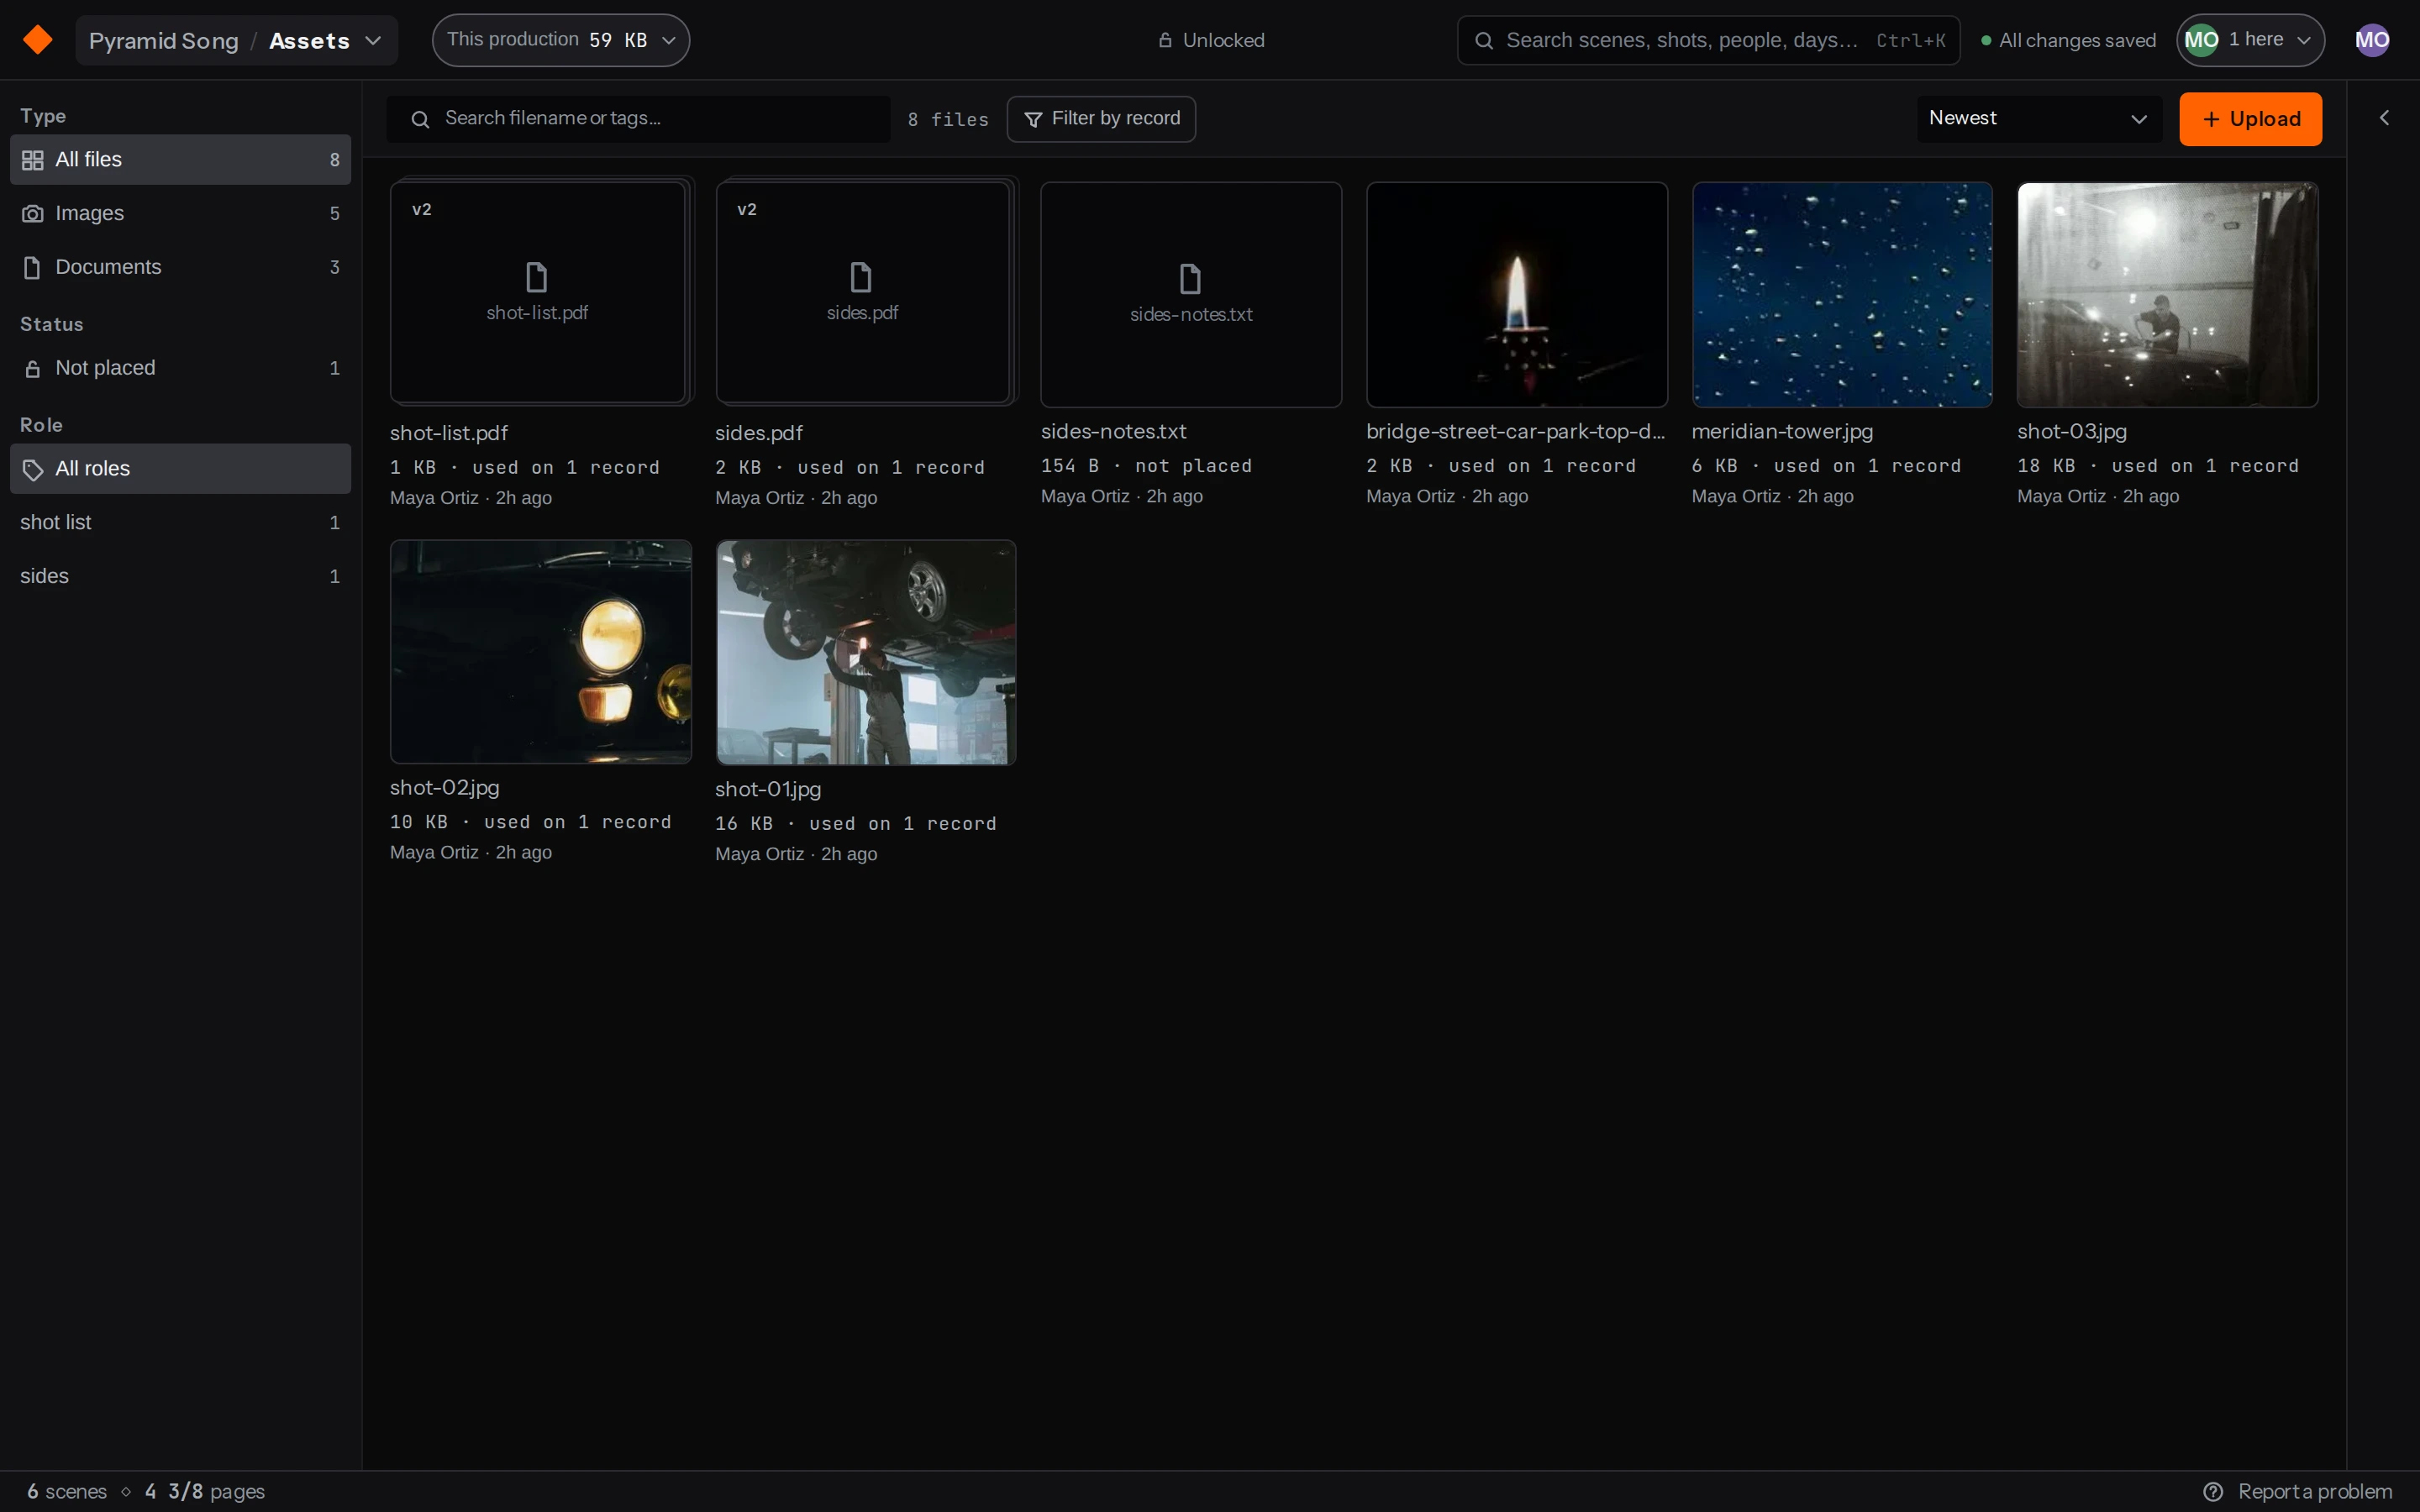Open the Pyramid Song Assets breadcrumb dropdown
This screenshot has width=2420, height=1512.
tap(237, 40)
